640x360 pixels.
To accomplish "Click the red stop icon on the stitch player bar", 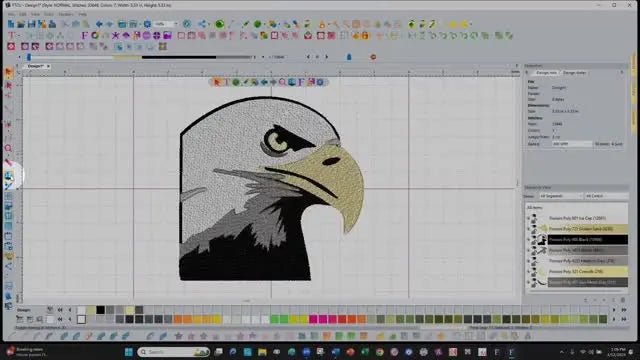I will click(x=373, y=57).
